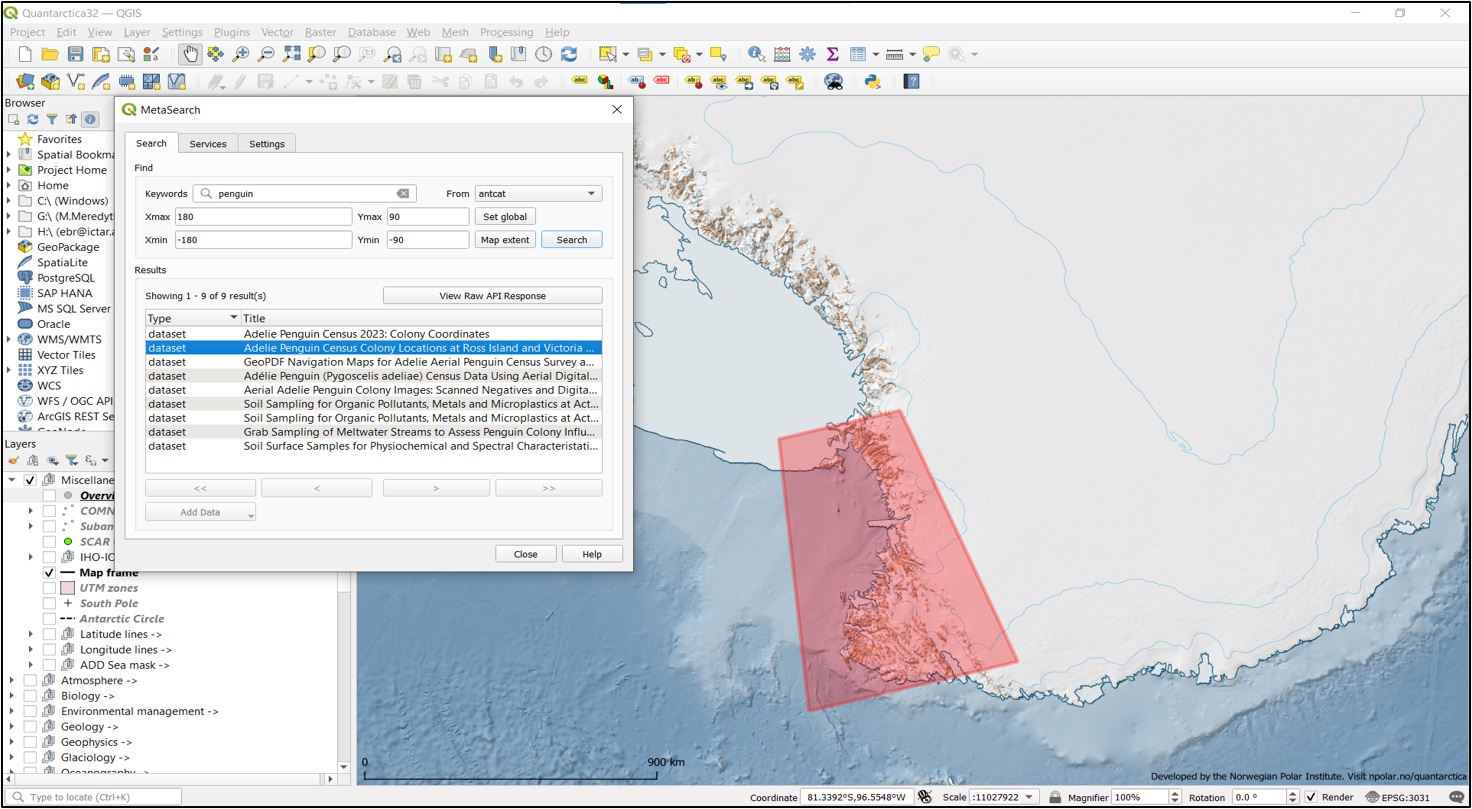The height and width of the screenshot is (809, 1472).
Task: Expand the Glaciology layer group
Action: pyautogui.click(x=11, y=758)
